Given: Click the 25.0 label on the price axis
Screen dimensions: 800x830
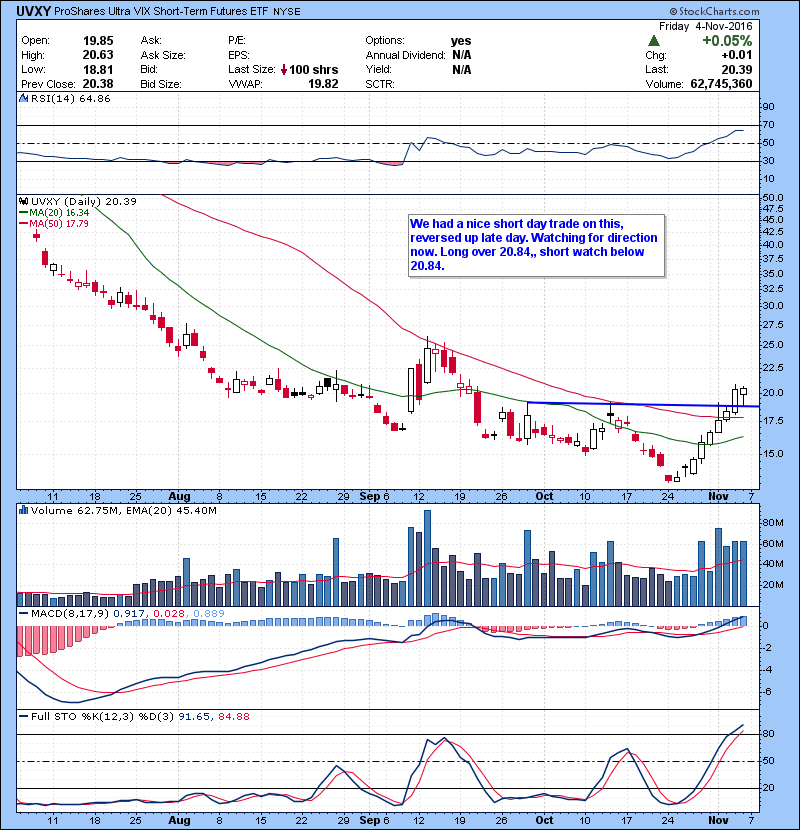Looking at the screenshot, I should [773, 345].
